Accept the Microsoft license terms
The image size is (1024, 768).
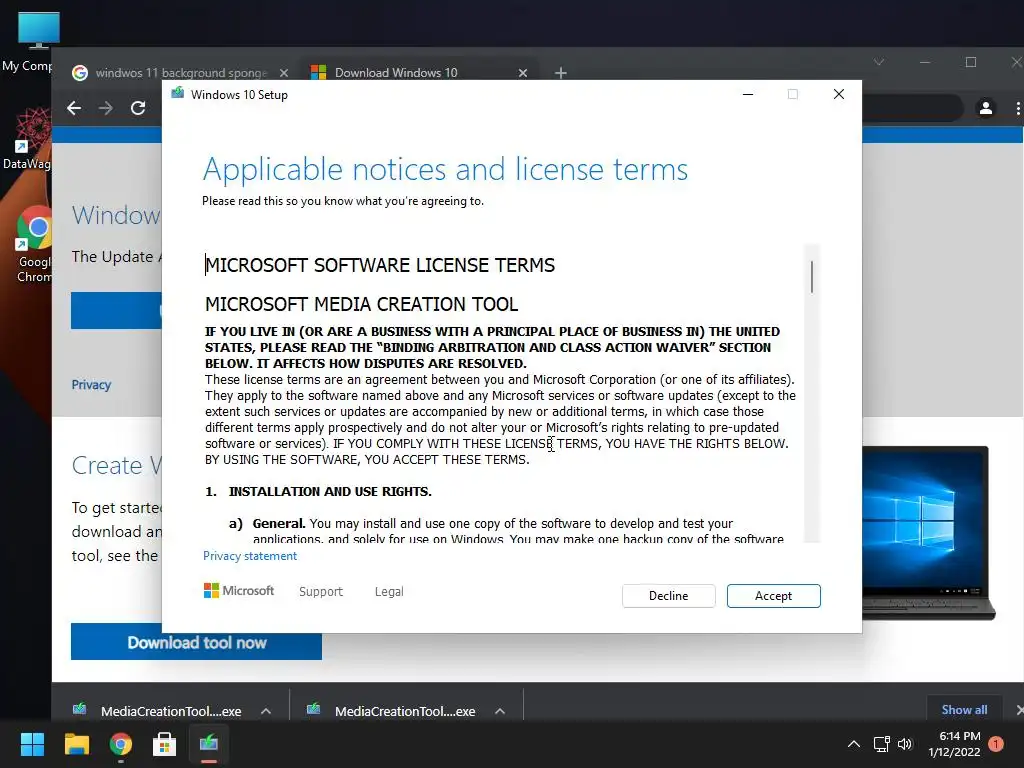click(x=773, y=596)
